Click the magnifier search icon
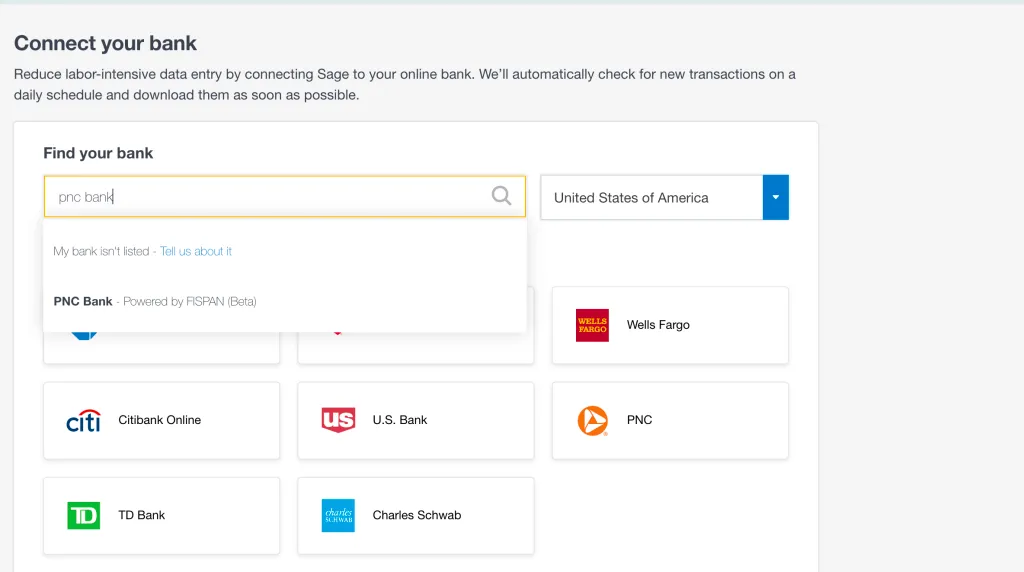The width and height of the screenshot is (1024, 572). tap(501, 196)
